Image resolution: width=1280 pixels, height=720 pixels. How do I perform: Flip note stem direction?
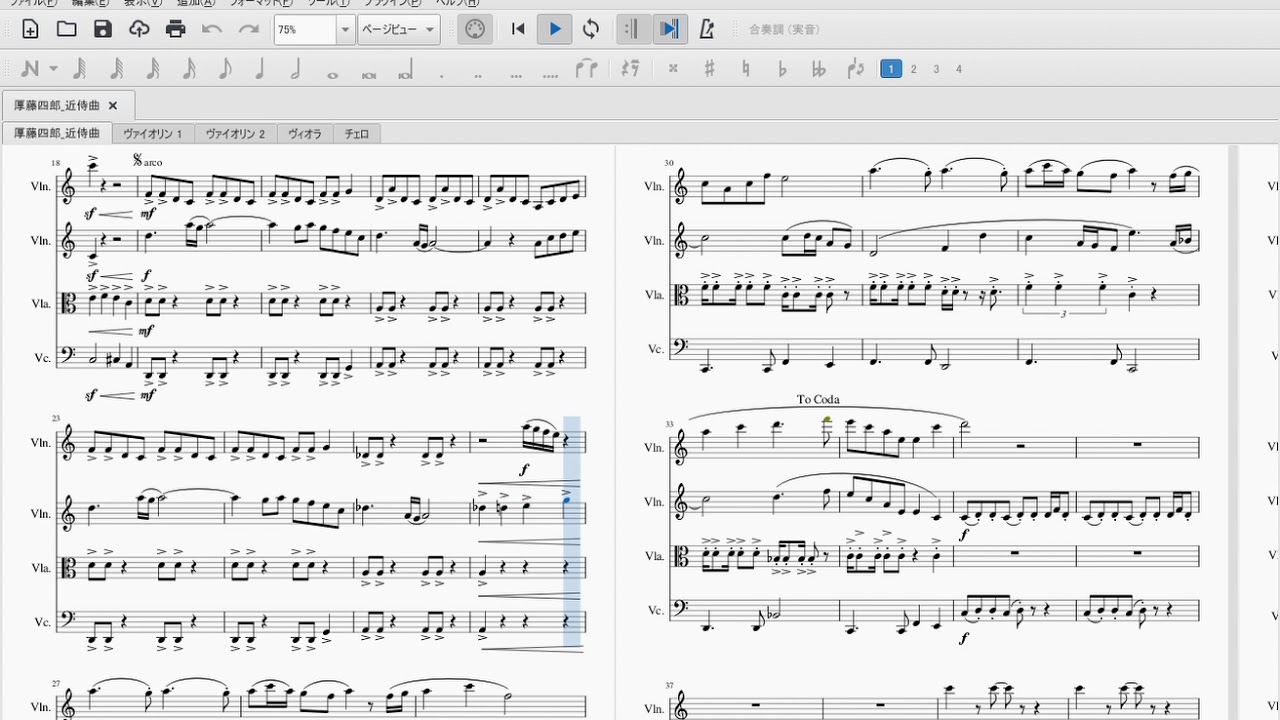point(855,69)
